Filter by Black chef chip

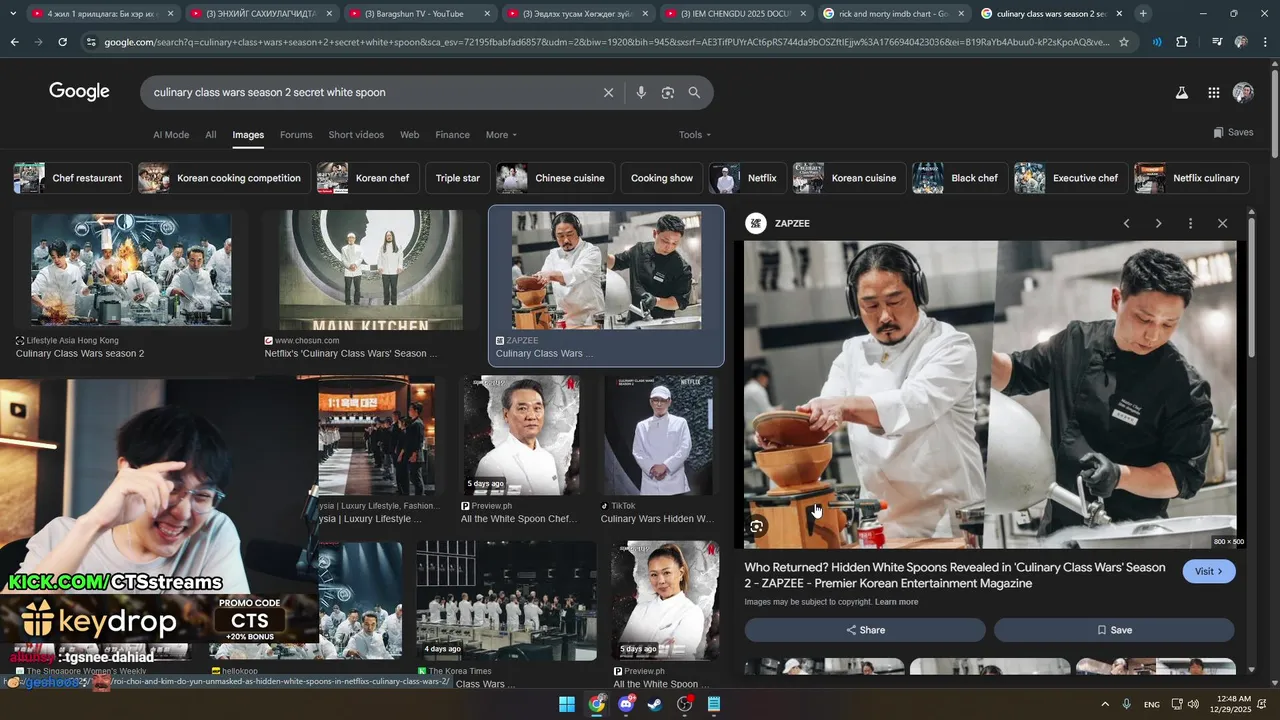click(x=959, y=178)
